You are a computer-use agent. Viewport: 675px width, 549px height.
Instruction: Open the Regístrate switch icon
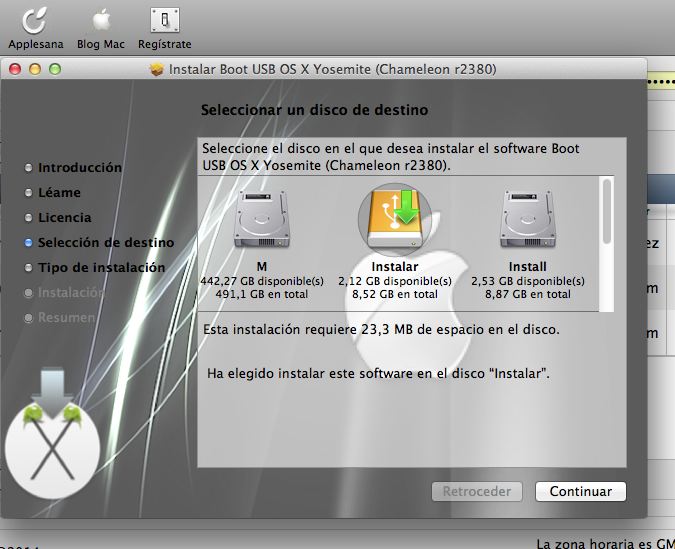tap(165, 20)
